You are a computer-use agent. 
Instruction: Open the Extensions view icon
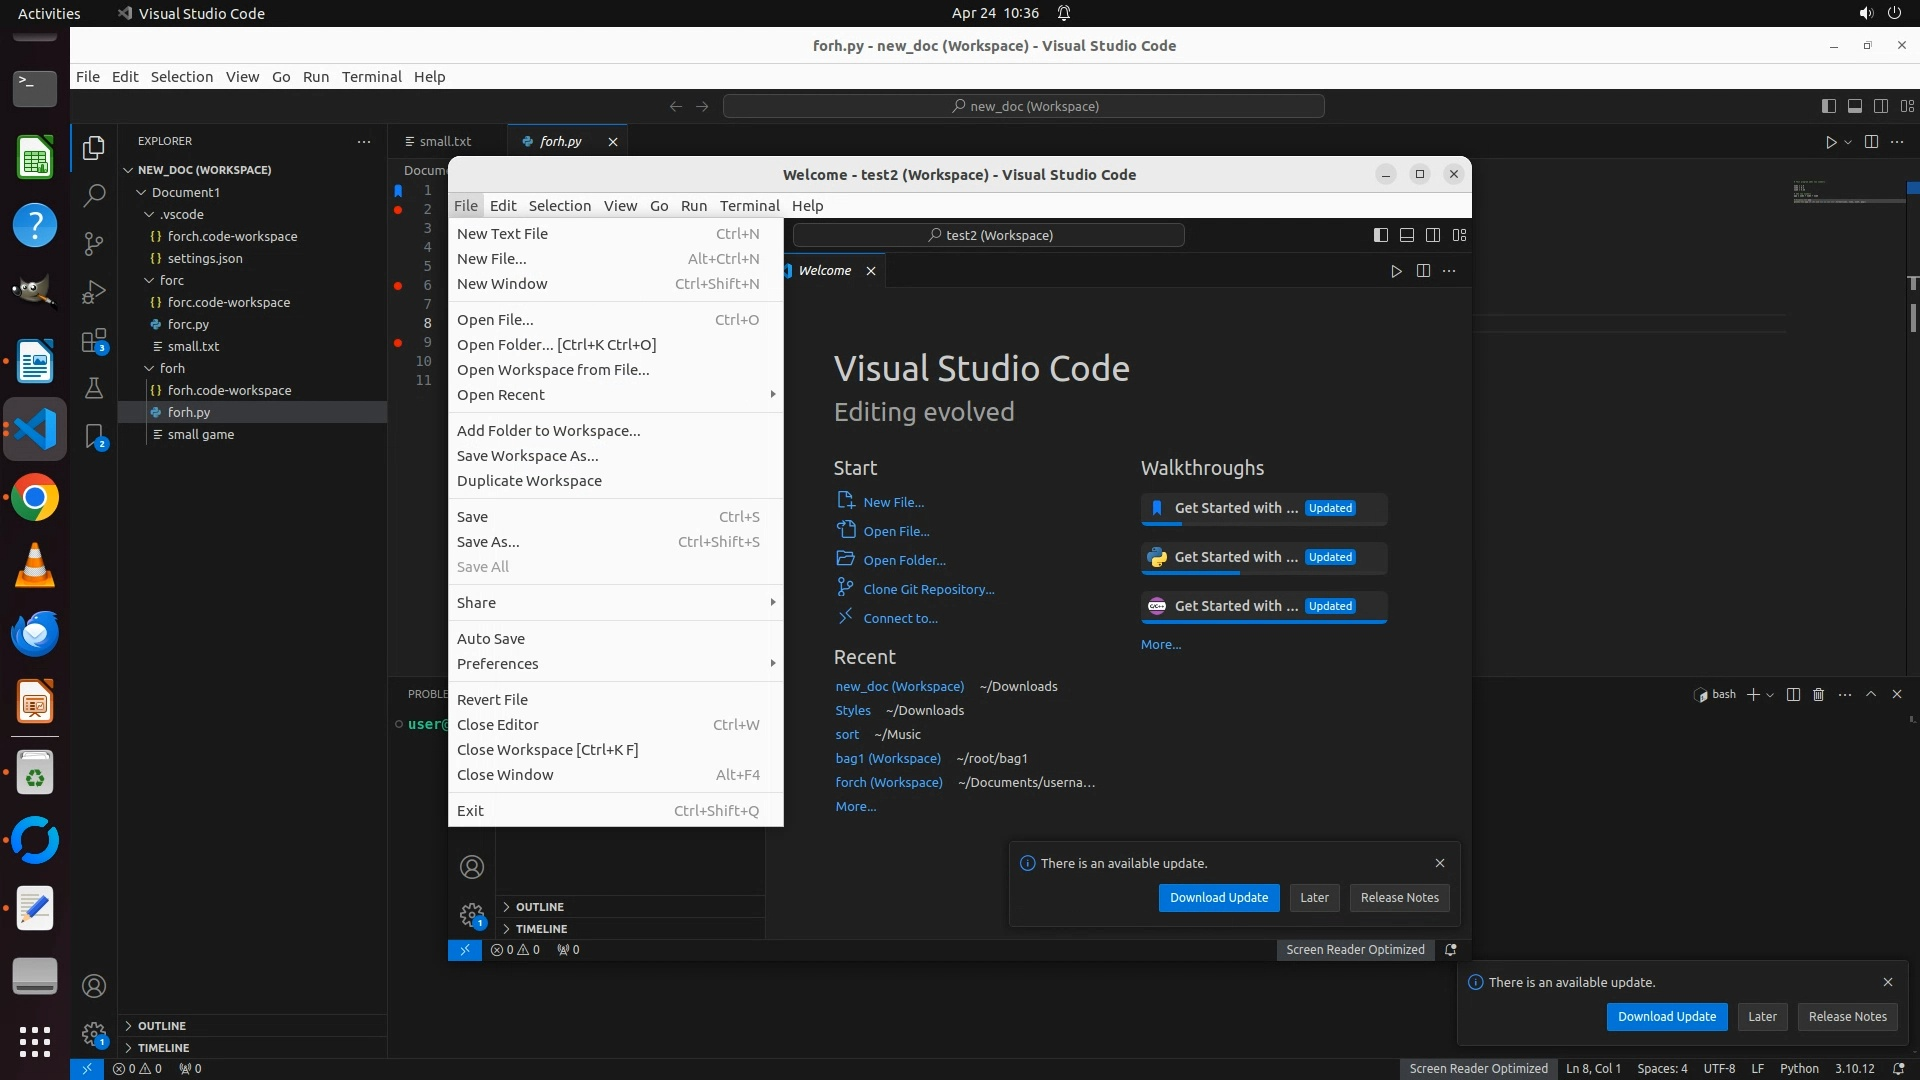click(94, 341)
